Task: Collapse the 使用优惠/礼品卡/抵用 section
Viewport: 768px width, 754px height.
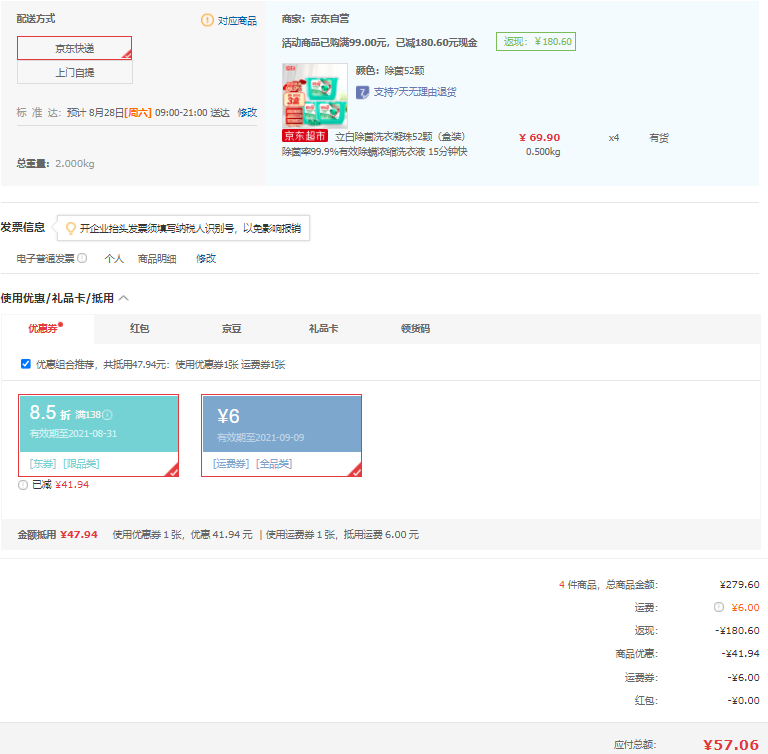Action: 124,298
